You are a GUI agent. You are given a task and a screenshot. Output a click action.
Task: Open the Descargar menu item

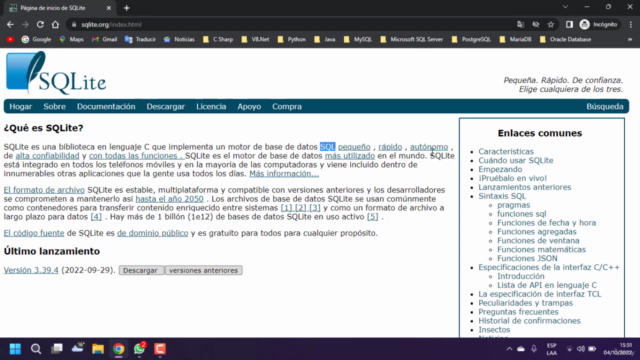[165, 107]
